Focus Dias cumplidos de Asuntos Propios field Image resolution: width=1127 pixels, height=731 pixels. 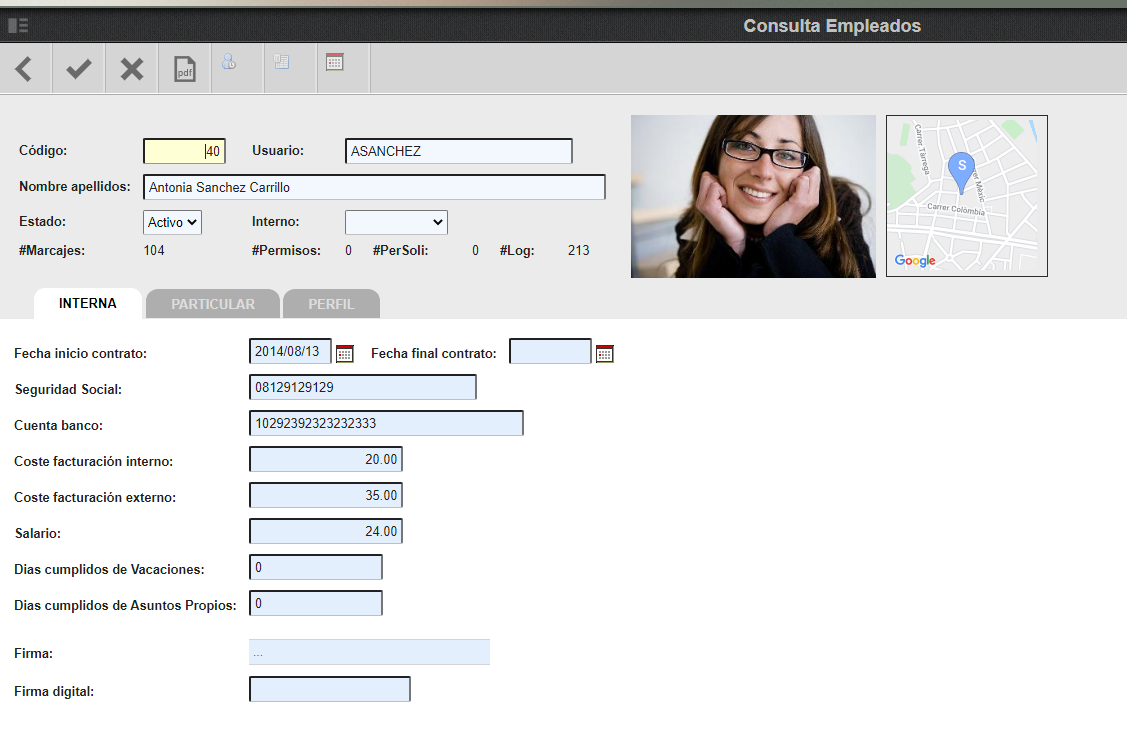pyautogui.click(x=316, y=603)
